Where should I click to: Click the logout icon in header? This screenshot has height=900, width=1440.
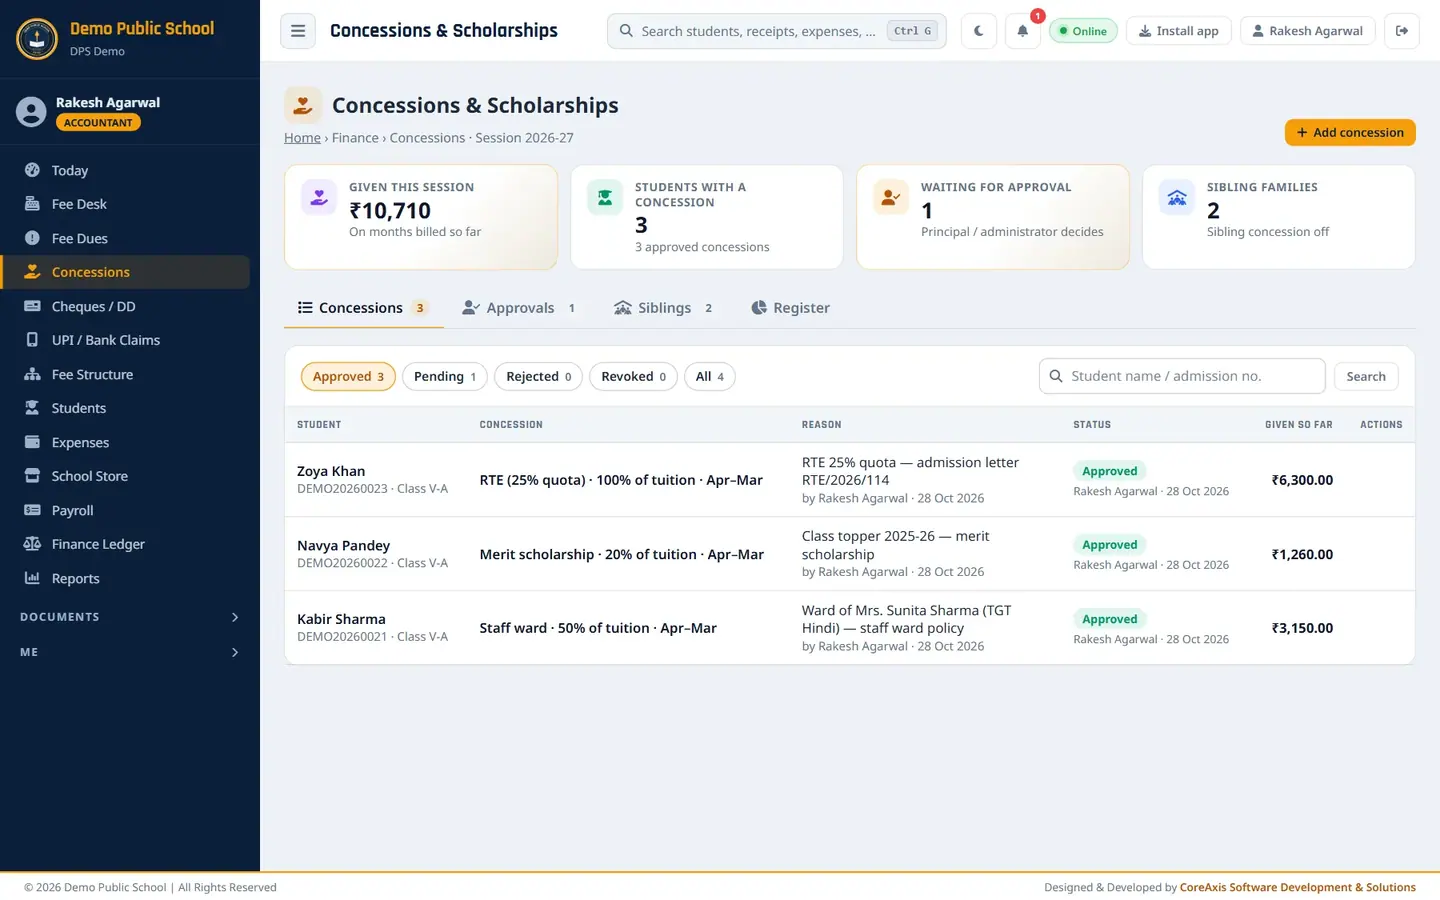[x=1402, y=31]
